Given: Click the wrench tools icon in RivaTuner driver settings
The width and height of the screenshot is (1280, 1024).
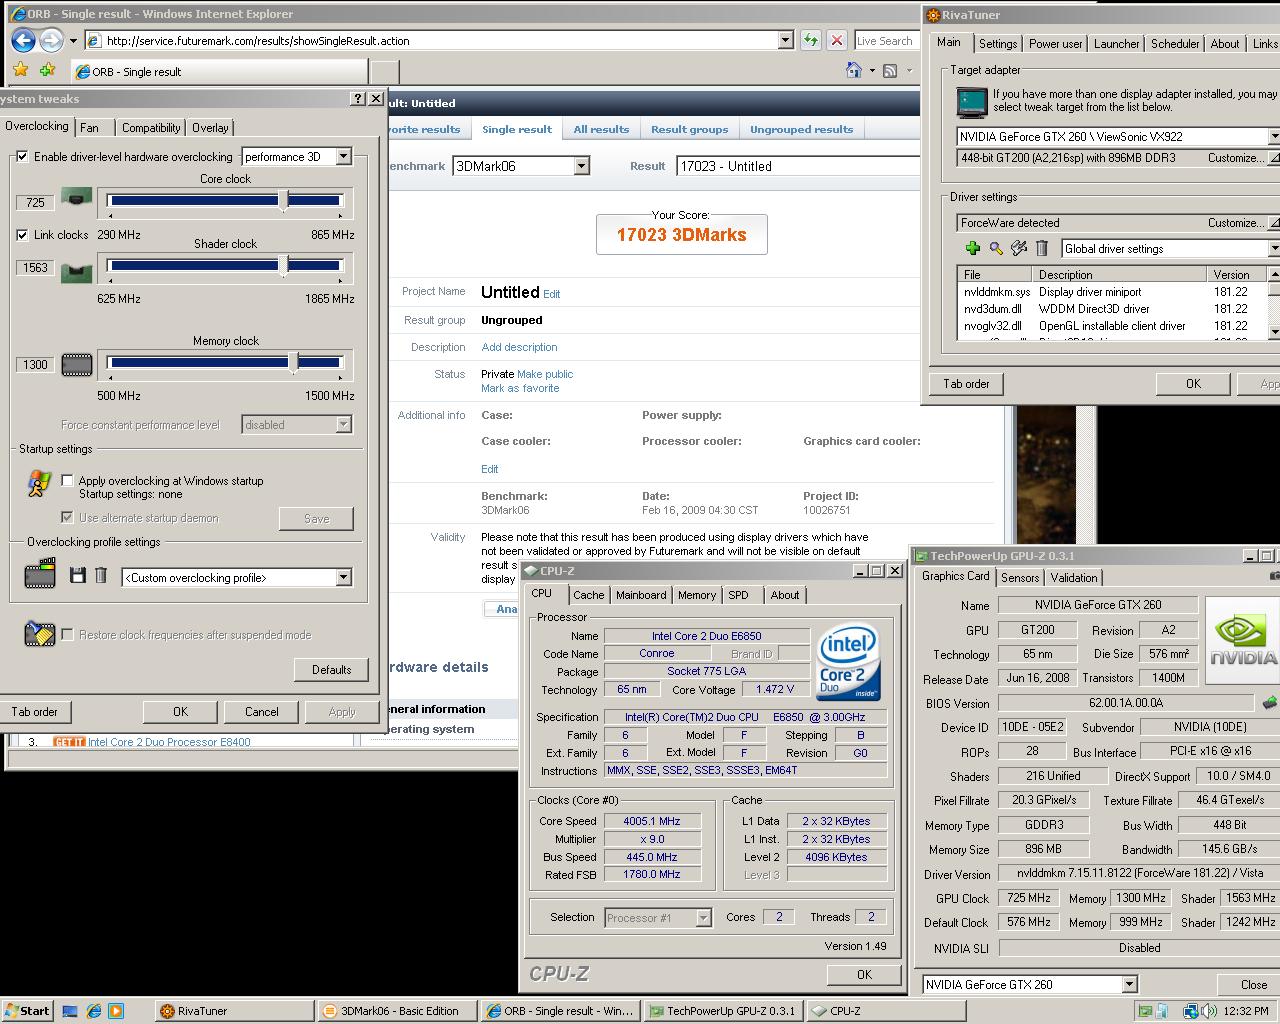Looking at the screenshot, I should click(1019, 248).
